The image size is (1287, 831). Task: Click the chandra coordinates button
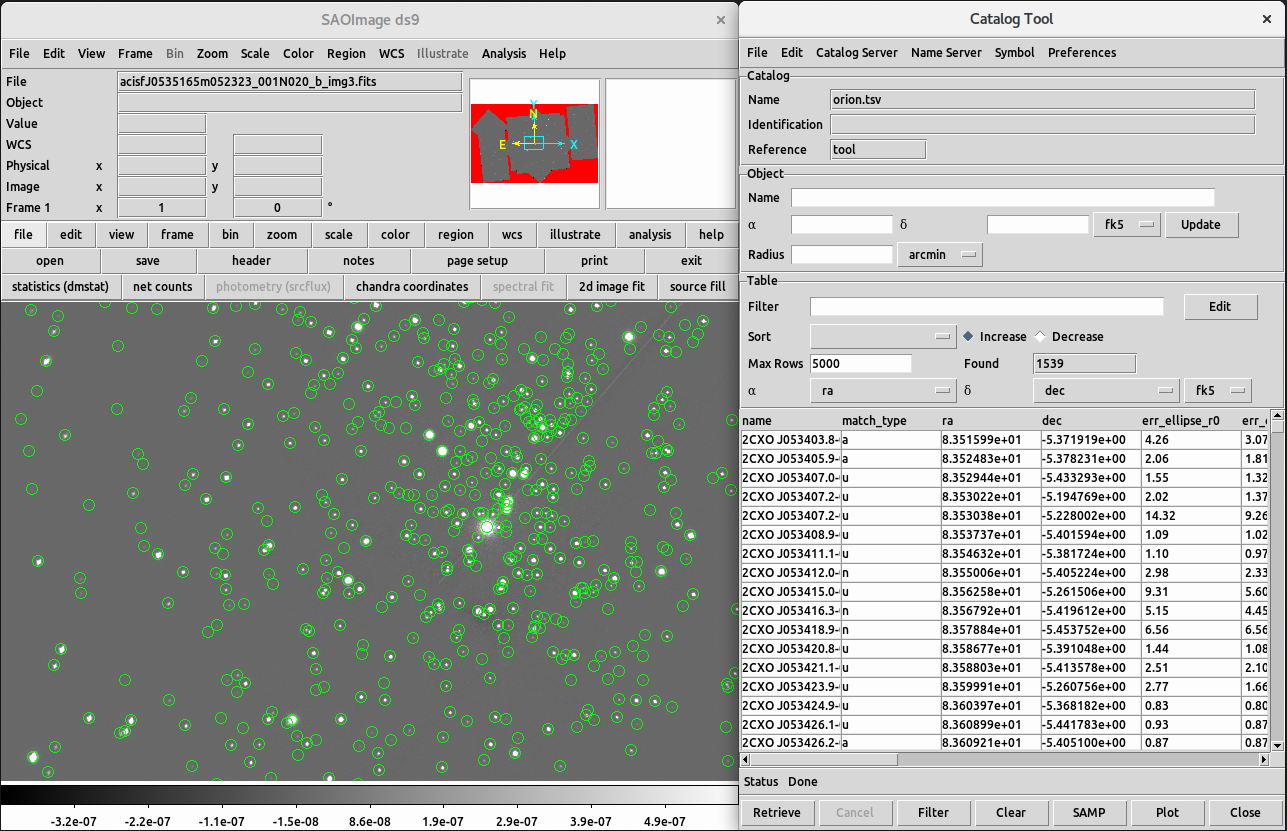412,287
